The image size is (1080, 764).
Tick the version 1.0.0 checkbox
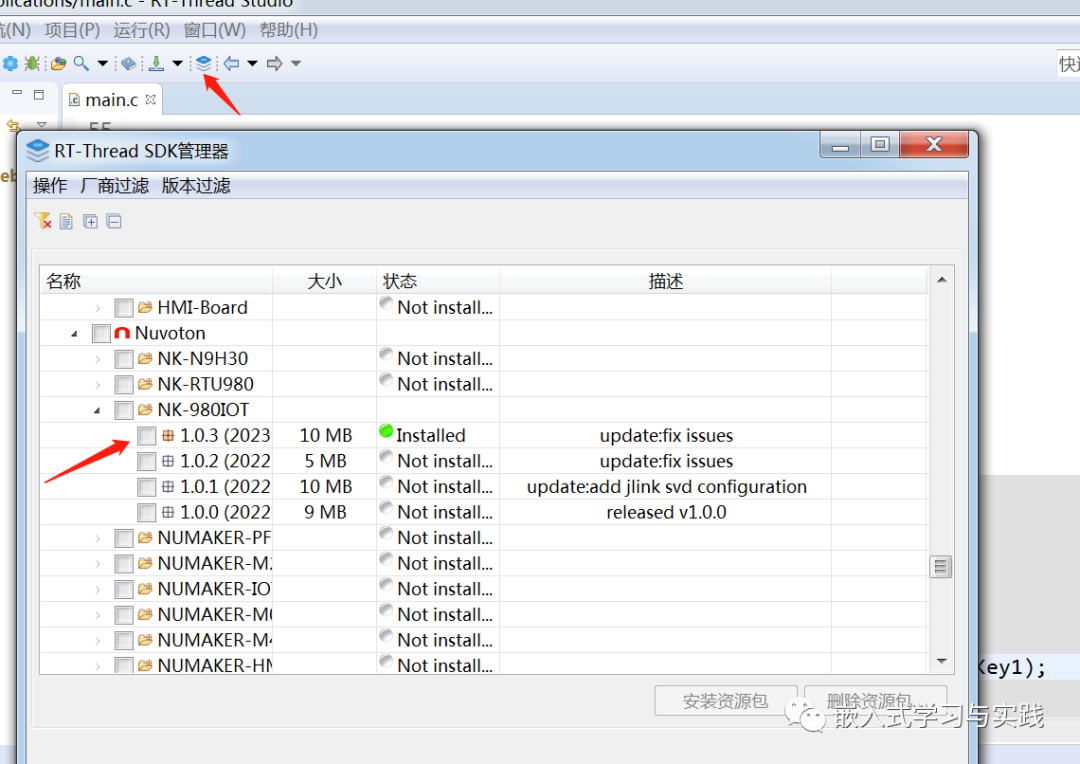coord(147,513)
